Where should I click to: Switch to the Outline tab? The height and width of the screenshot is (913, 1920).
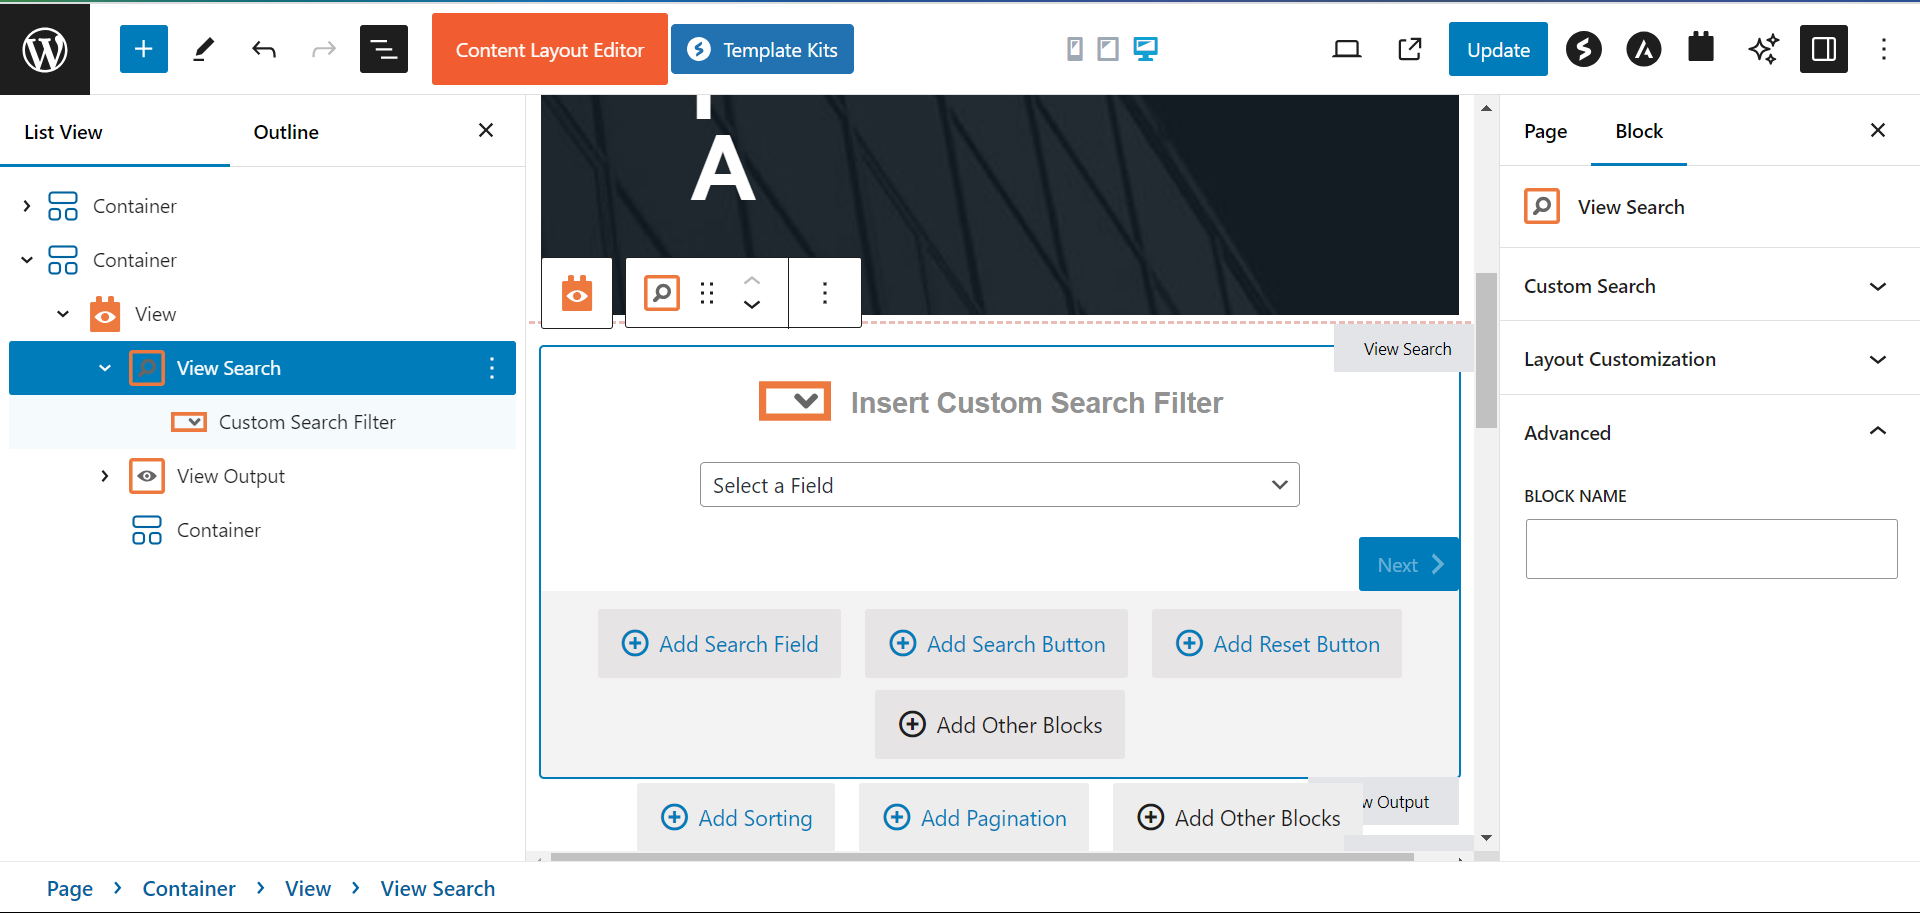click(x=286, y=132)
